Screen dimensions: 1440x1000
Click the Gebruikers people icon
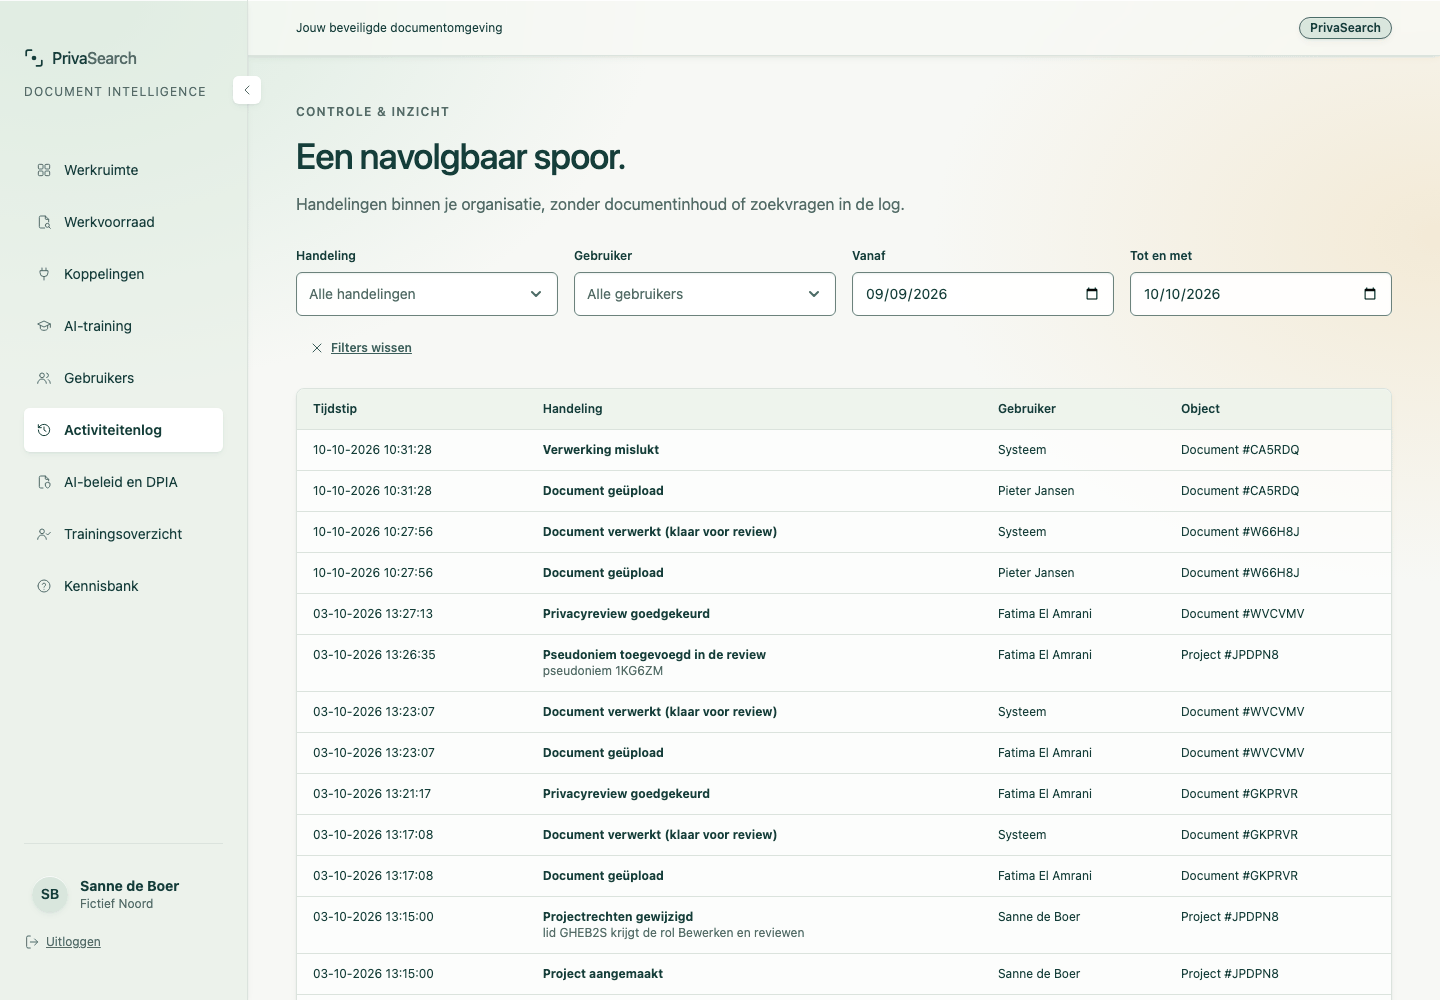tap(44, 378)
